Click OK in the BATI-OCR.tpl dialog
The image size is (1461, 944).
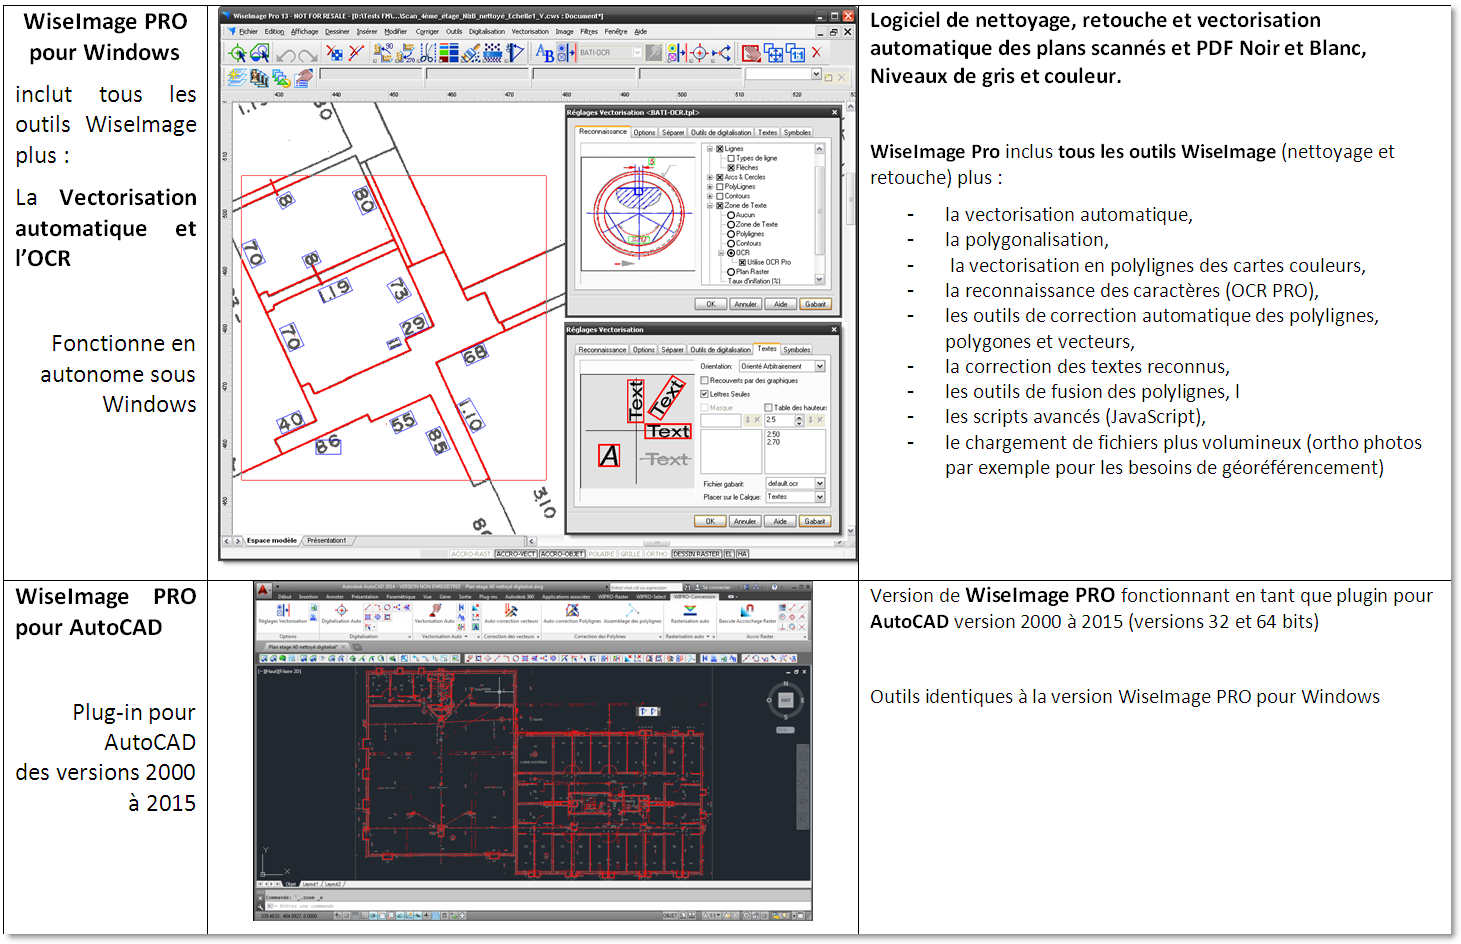click(x=711, y=304)
